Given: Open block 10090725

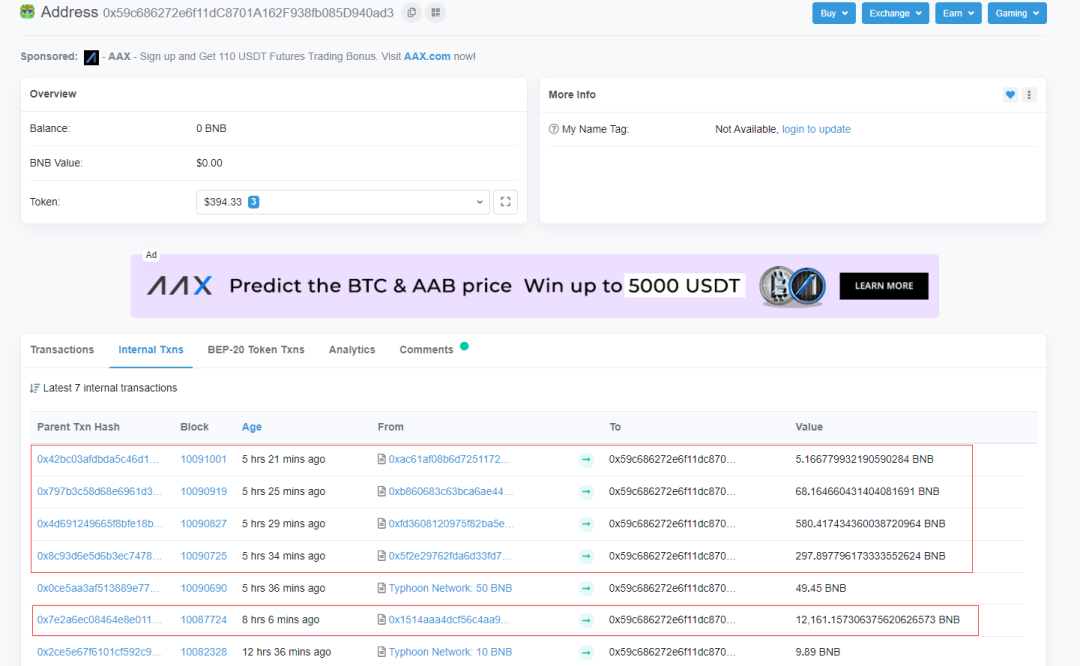Looking at the screenshot, I should [203, 555].
